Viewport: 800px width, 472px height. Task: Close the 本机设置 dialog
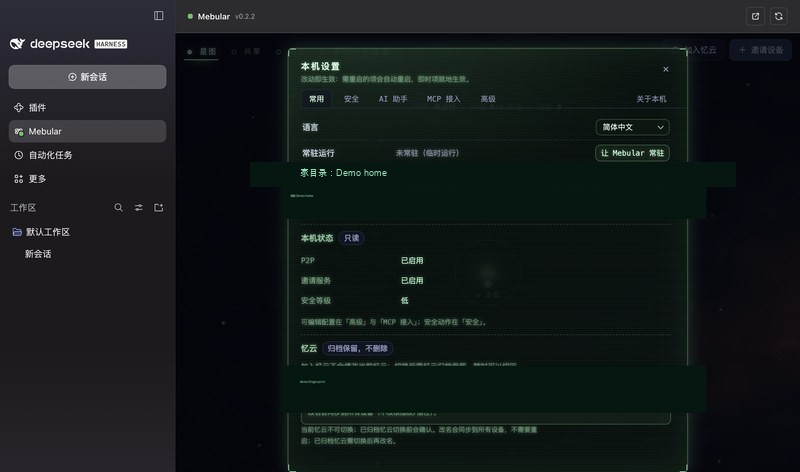click(x=666, y=69)
